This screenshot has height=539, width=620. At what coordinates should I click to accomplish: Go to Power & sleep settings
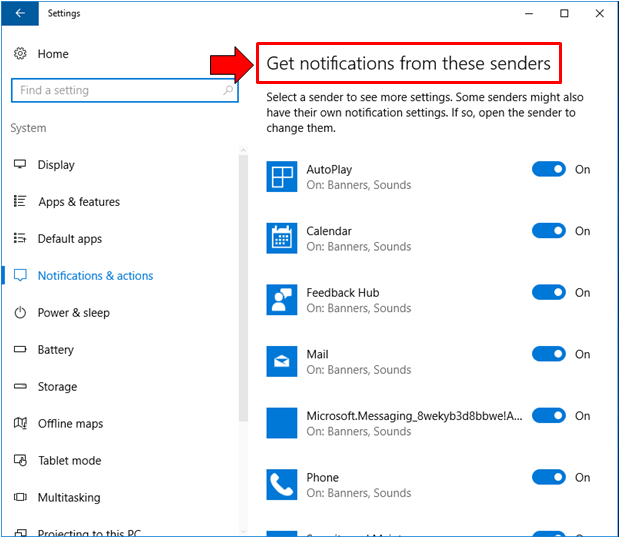pos(73,313)
